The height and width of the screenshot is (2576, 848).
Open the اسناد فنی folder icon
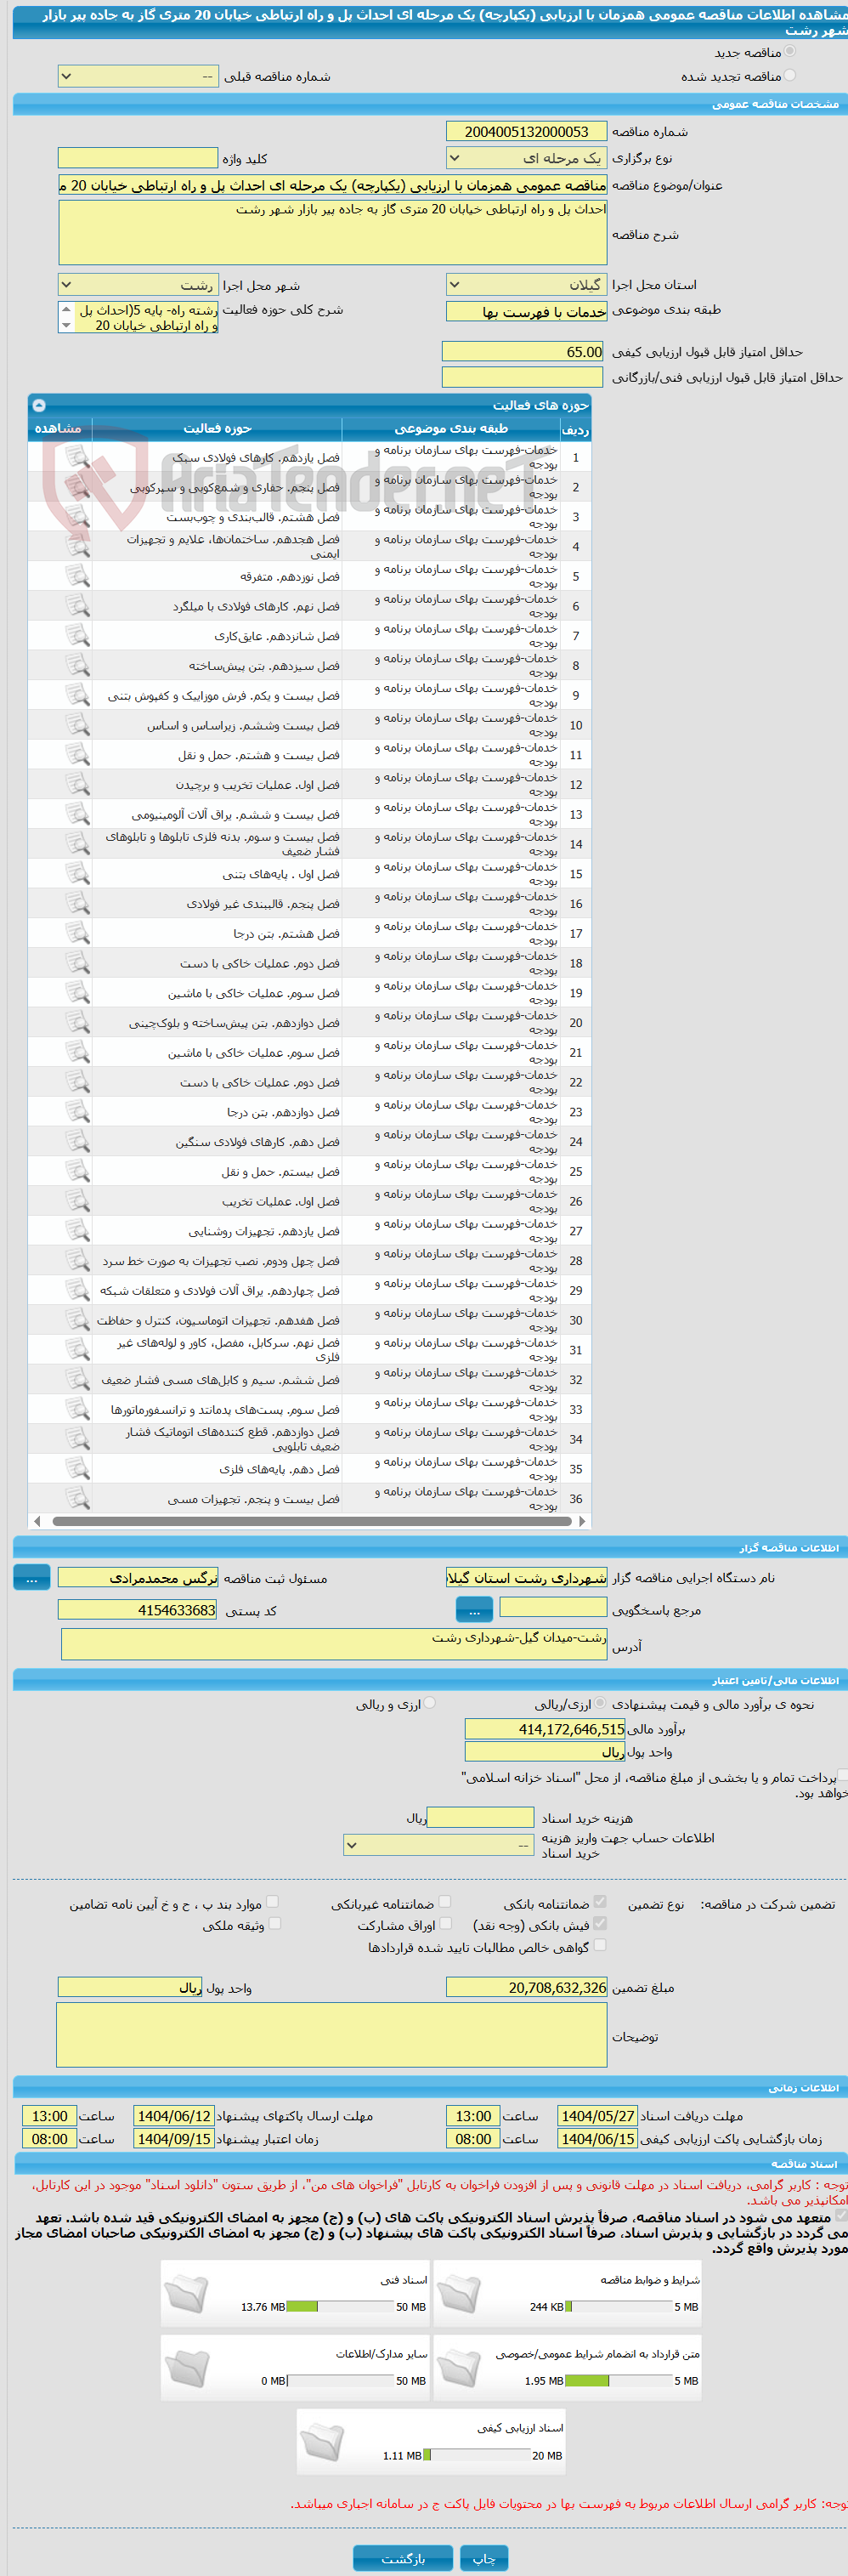coord(187,2294)
